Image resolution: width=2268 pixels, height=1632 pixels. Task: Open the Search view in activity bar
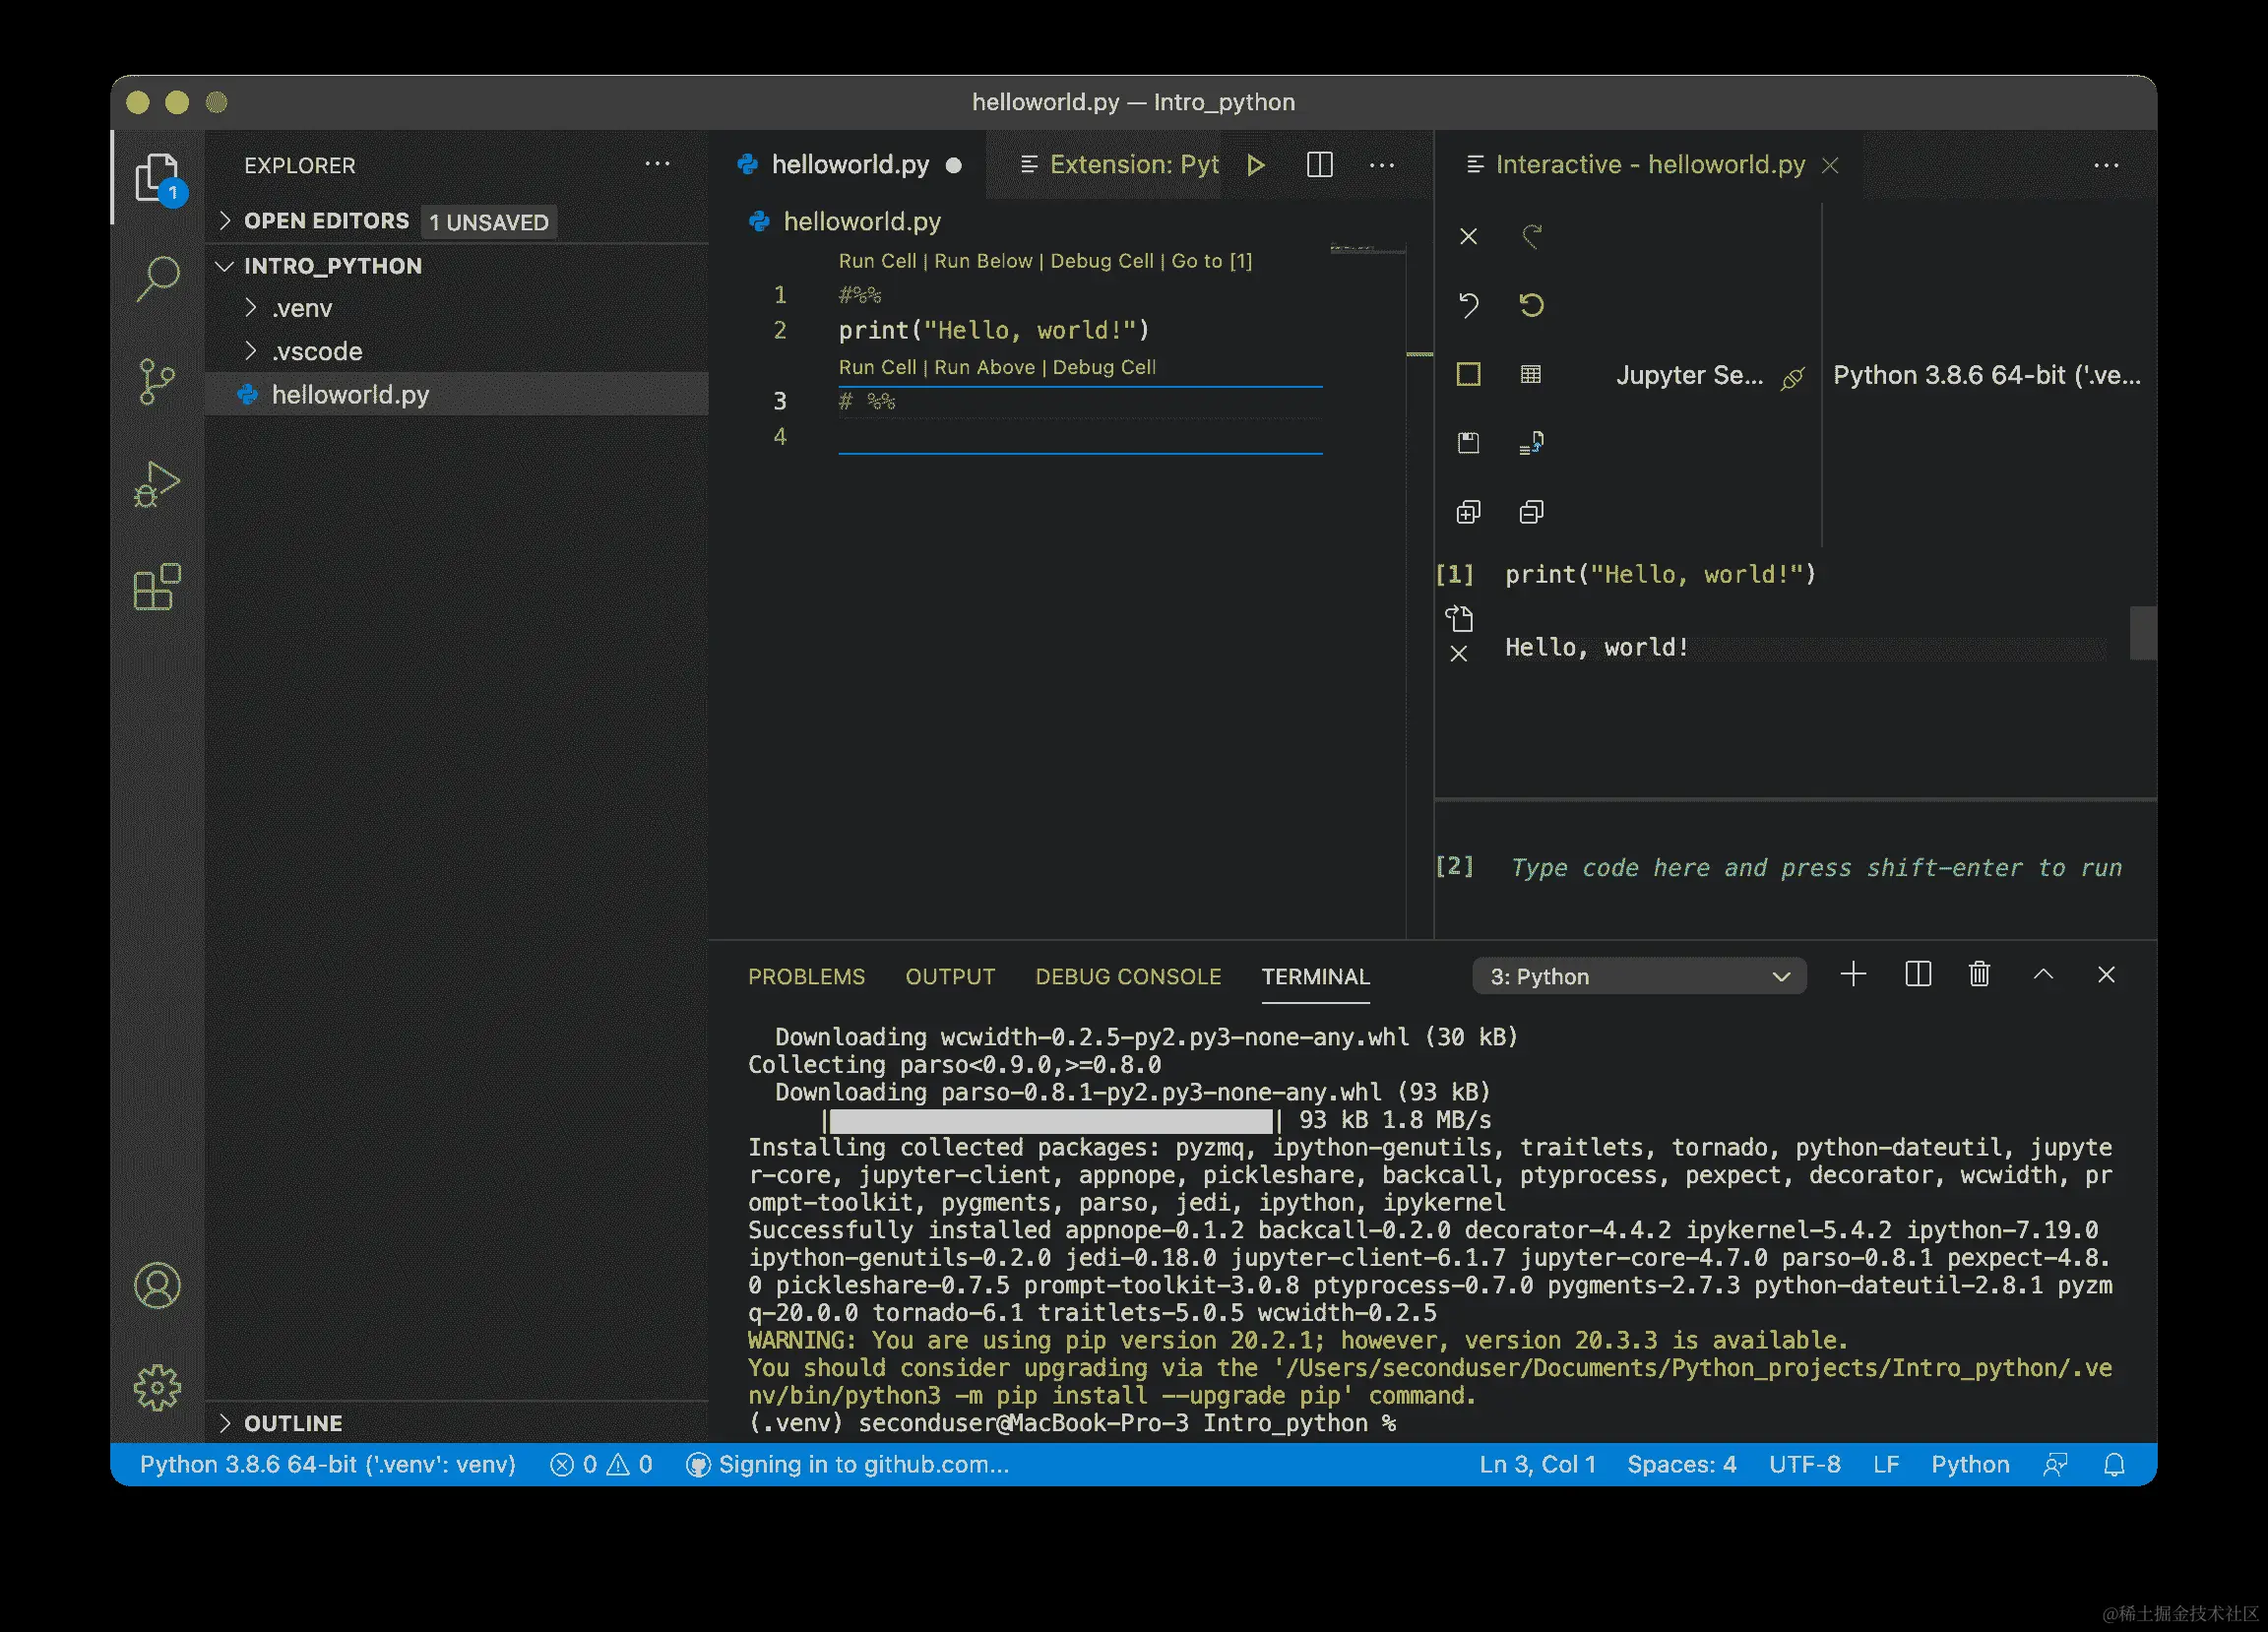click(x=157, y=278)
